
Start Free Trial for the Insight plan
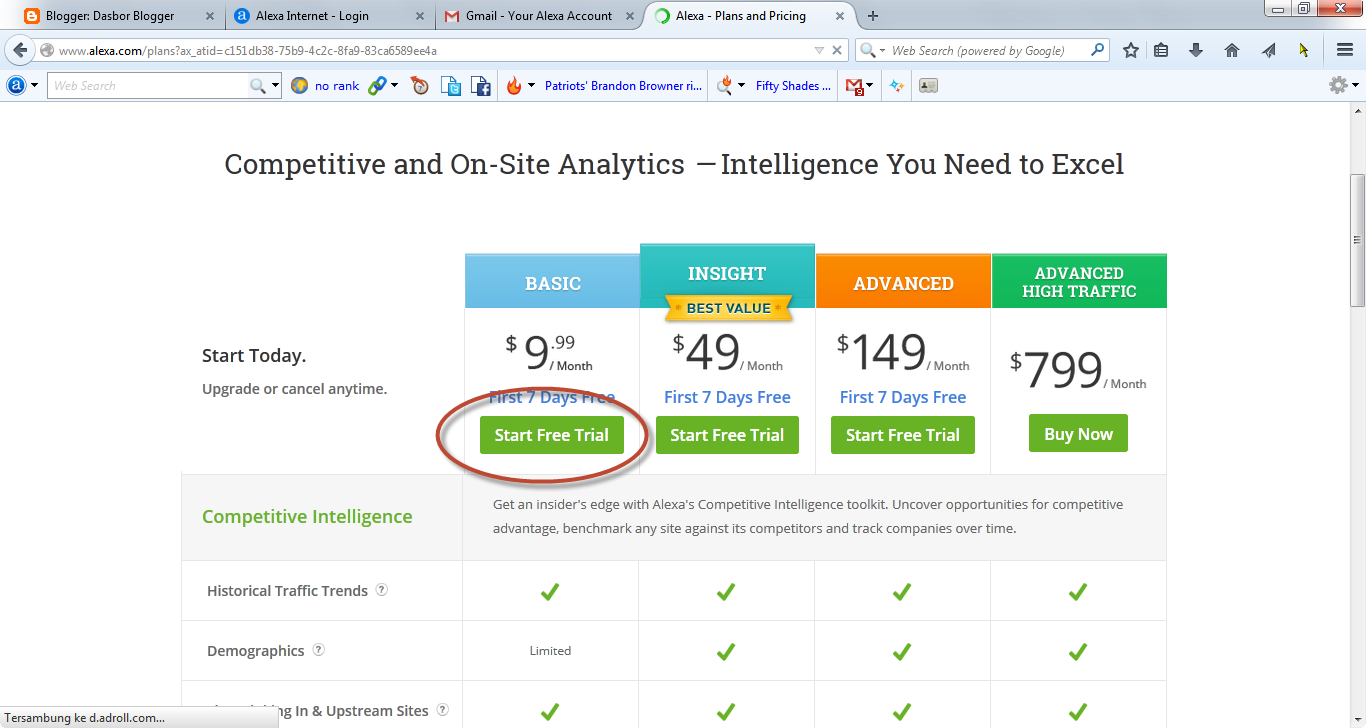coord(727,435)
